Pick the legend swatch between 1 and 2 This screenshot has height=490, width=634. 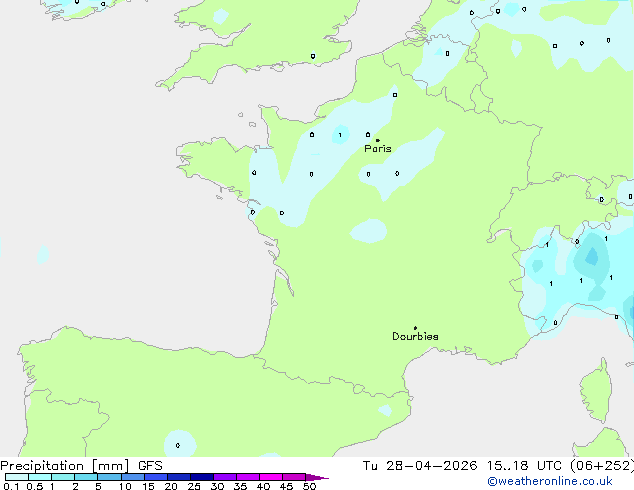tap(63, 477)
